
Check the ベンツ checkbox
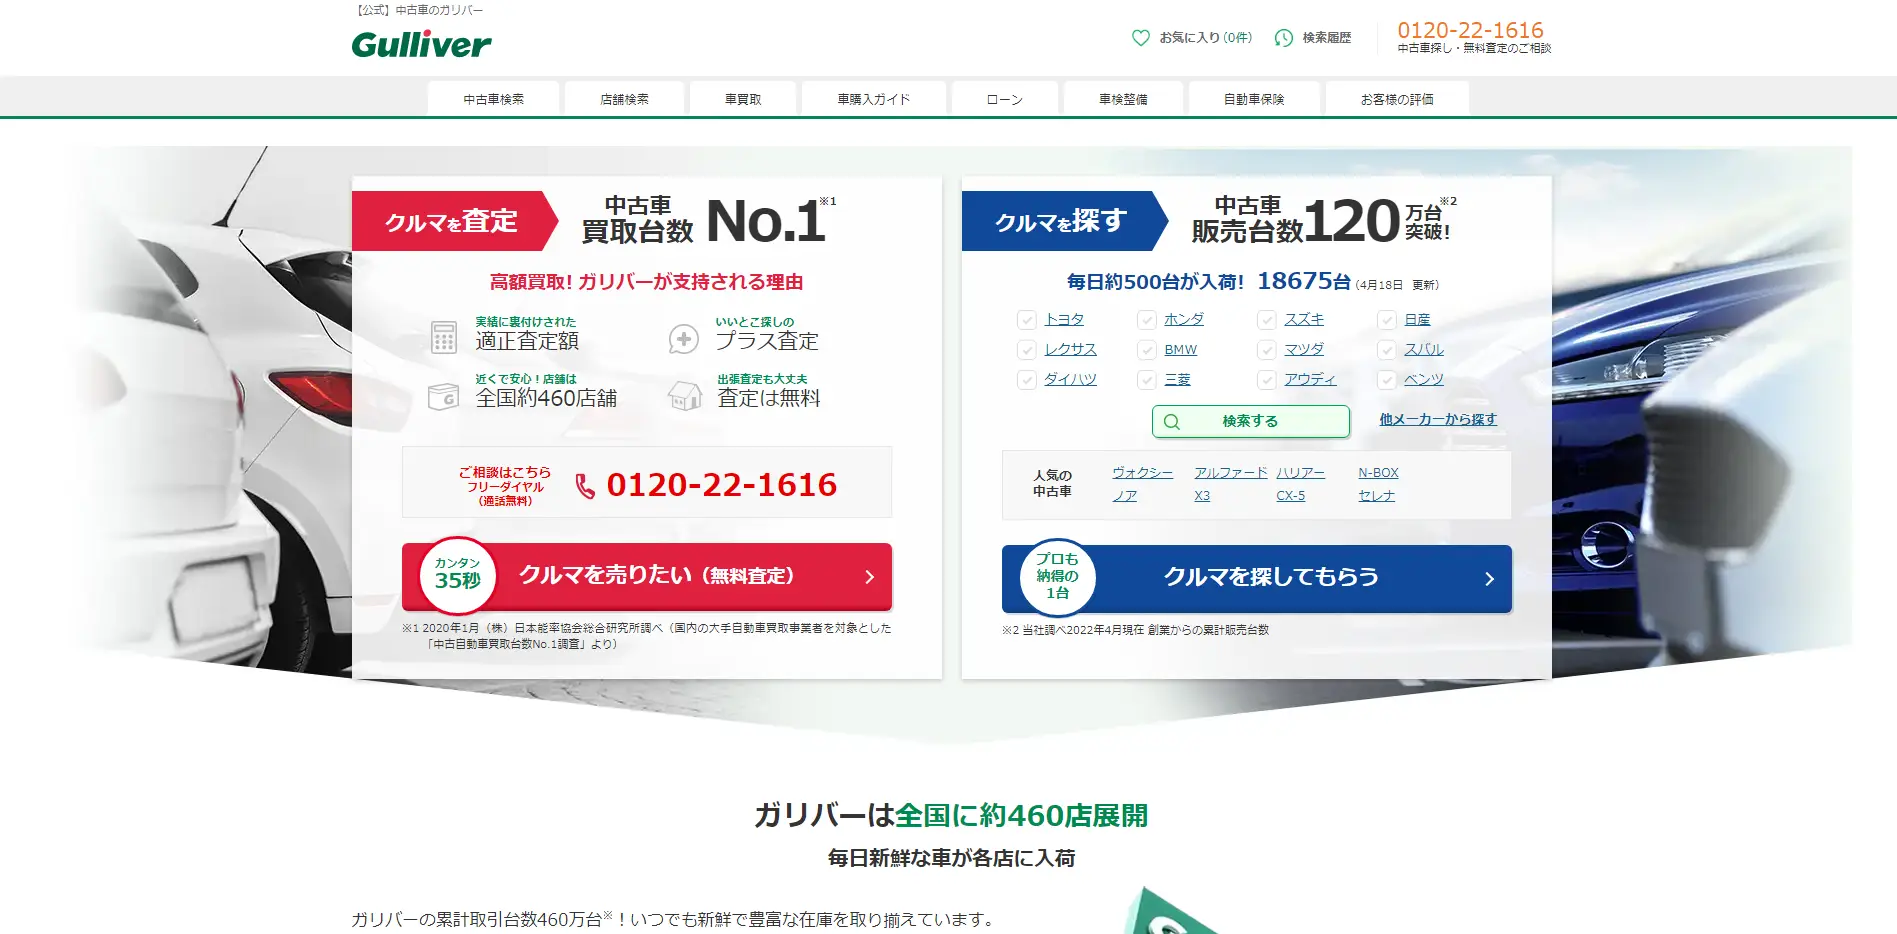(x=1386, y=380)
